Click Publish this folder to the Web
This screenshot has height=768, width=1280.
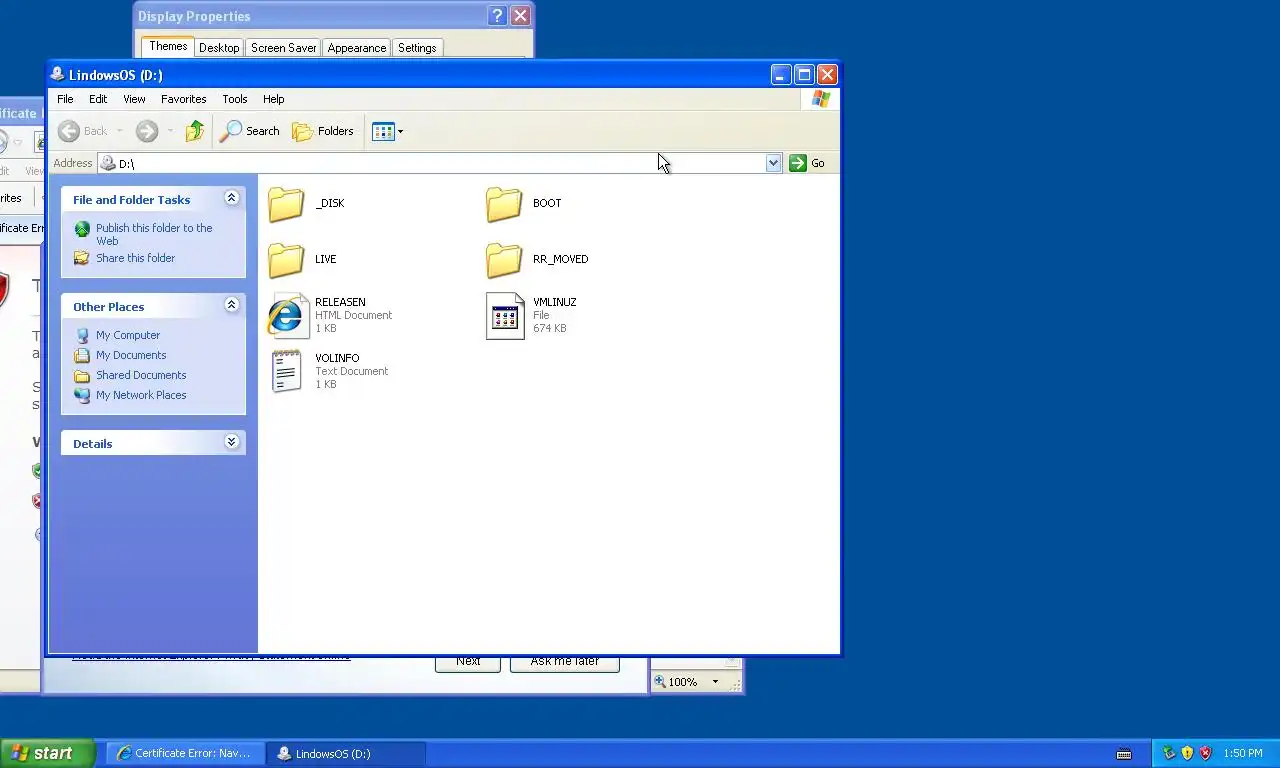[x=154, y=234]
